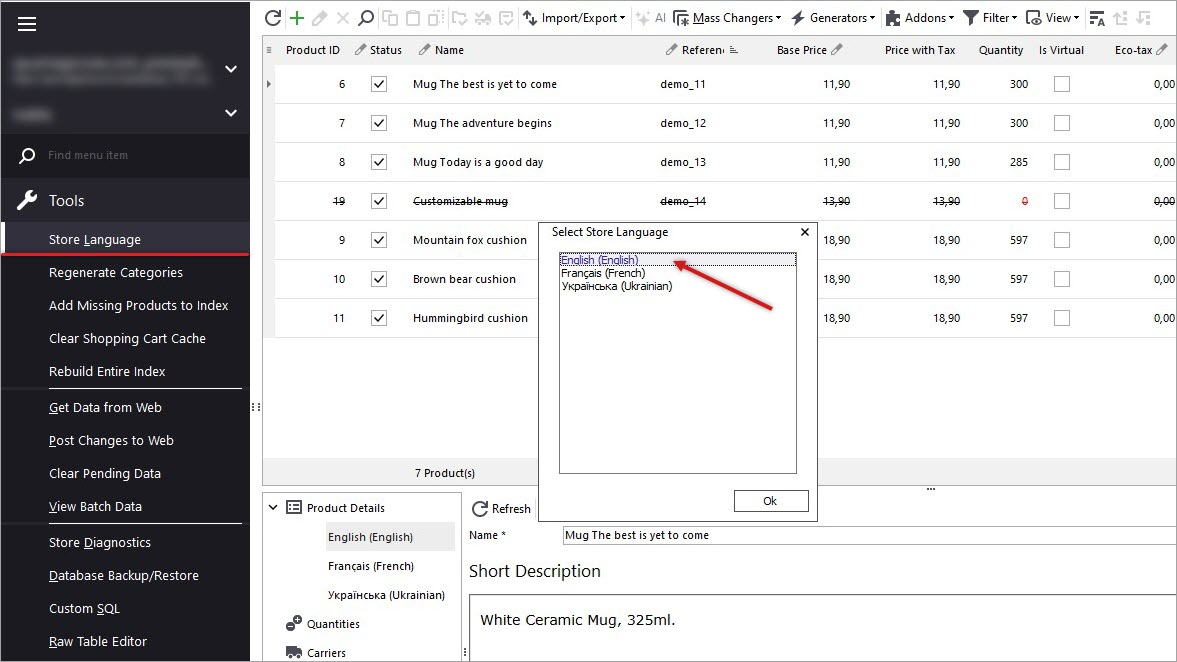The image size is (1177, 662).
Task: Collapse the Product Details tree section
Action: click(273, 507)
